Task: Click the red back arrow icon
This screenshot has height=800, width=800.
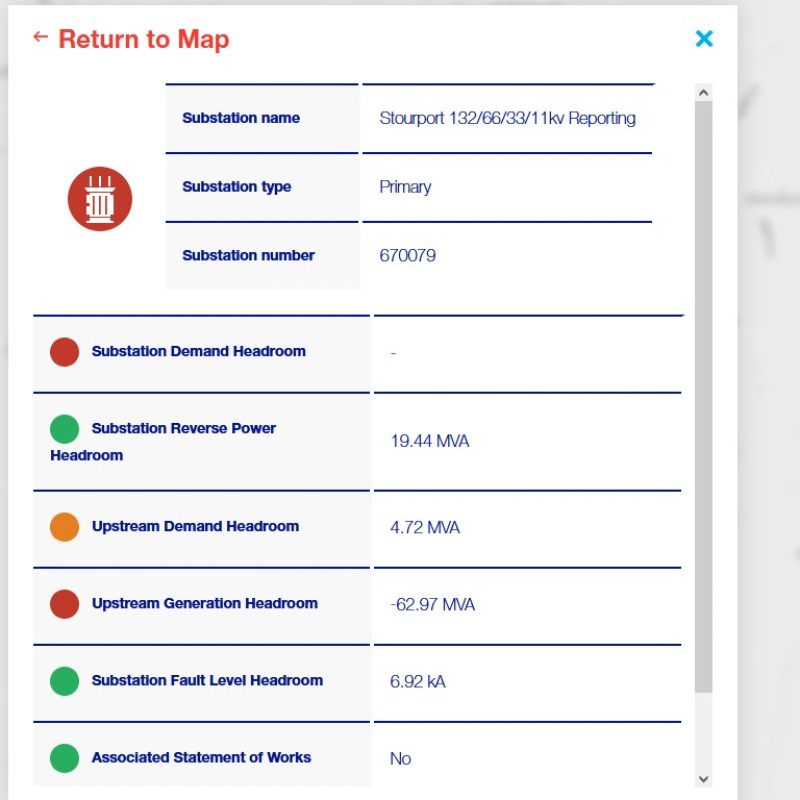Action: coord(40,37)
